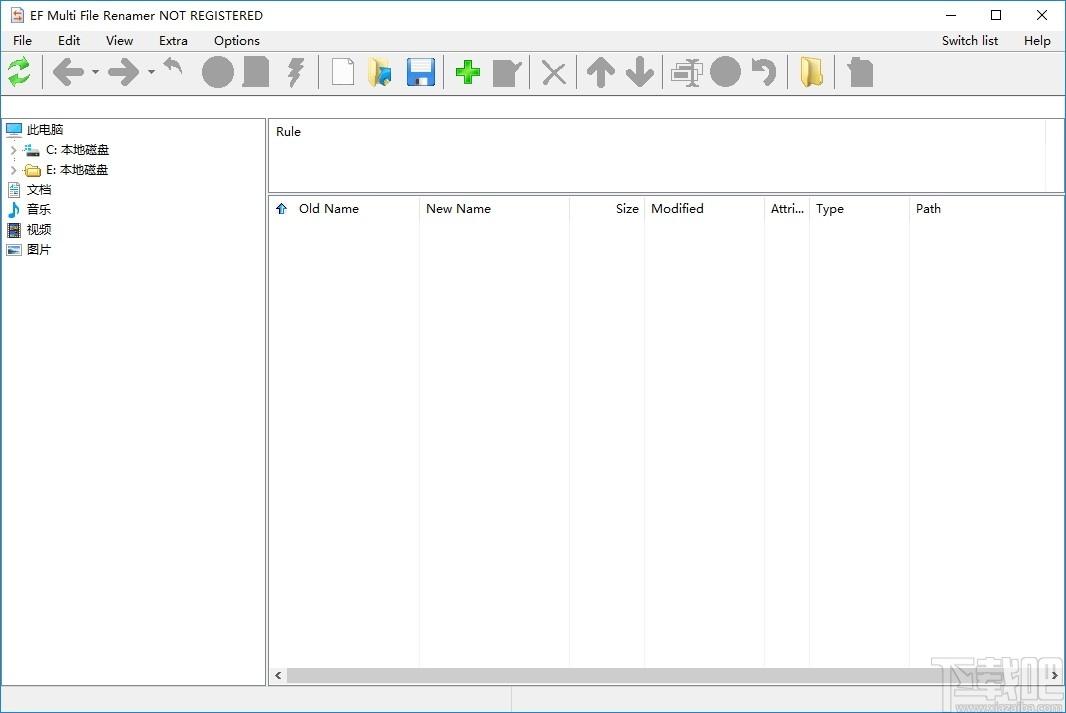This screenshot has height=713, width=1066.
Task: Open the Extra menu
Action: tap(173, 41)
